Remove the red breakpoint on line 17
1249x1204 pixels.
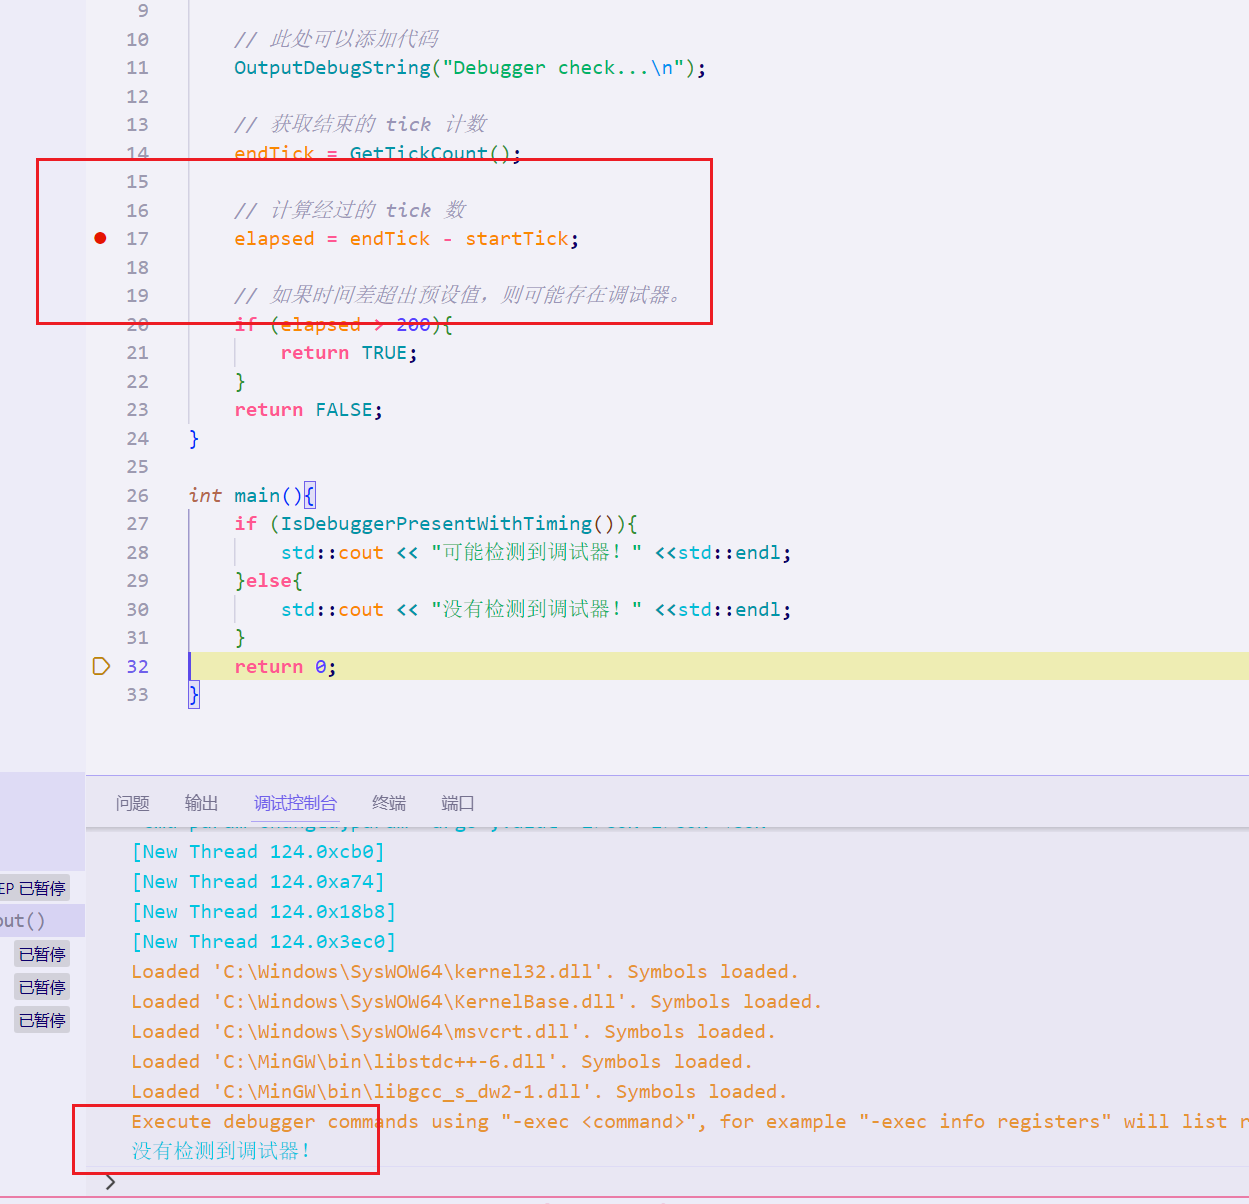100,238
